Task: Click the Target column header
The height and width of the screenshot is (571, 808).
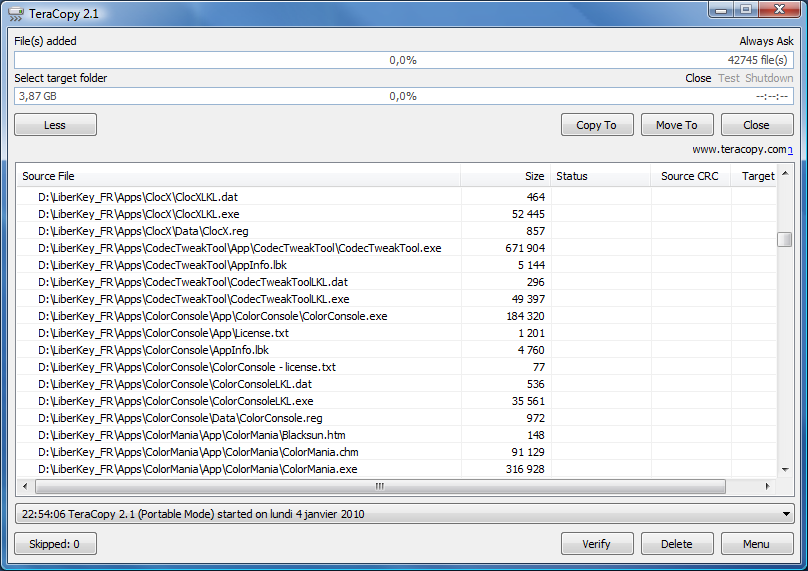Action: coord(753,176)
